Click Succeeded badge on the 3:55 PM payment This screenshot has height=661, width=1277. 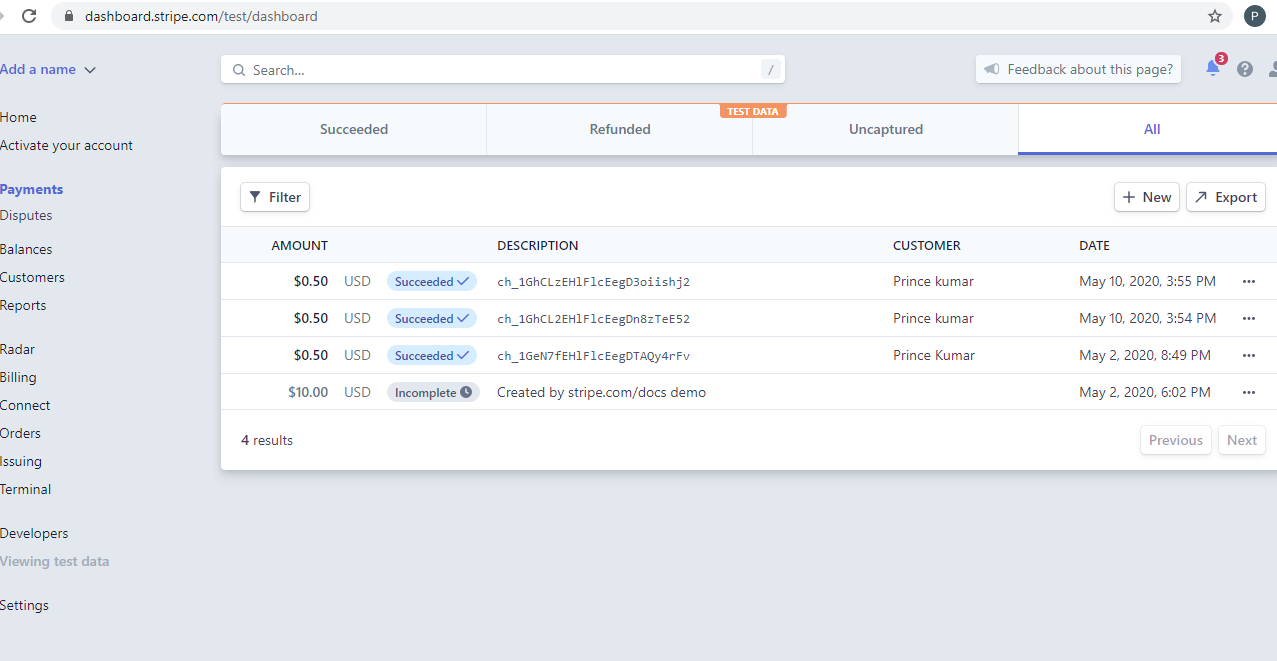click(x=432, y=282)
